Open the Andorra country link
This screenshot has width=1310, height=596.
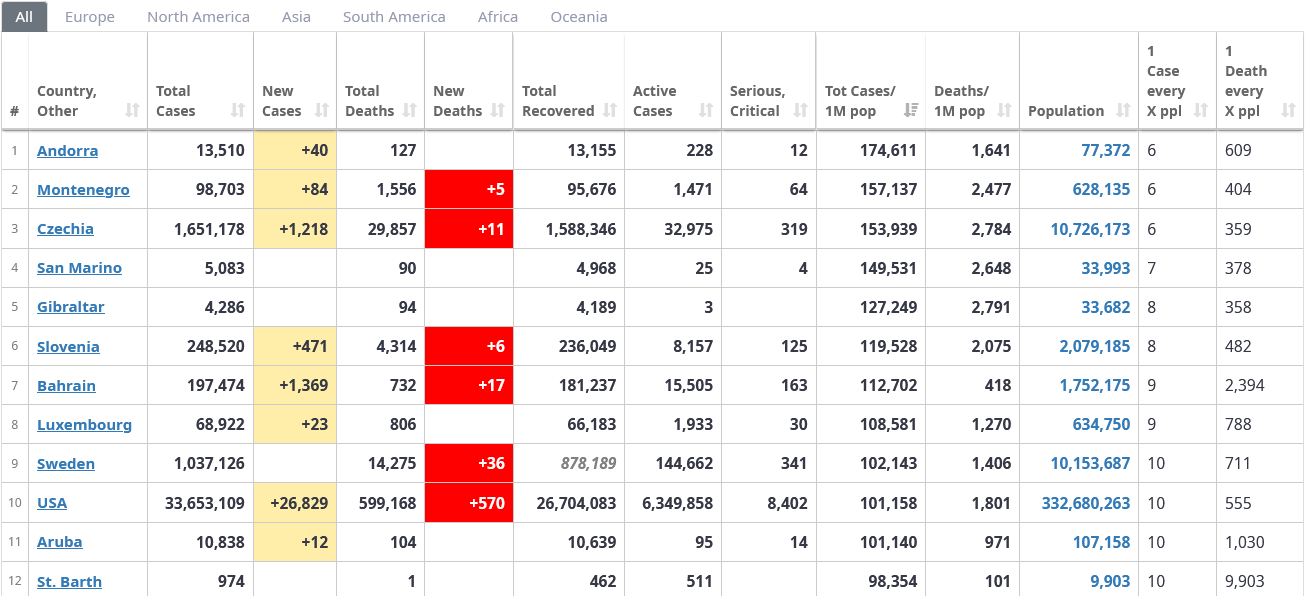[x=67, y=151]
